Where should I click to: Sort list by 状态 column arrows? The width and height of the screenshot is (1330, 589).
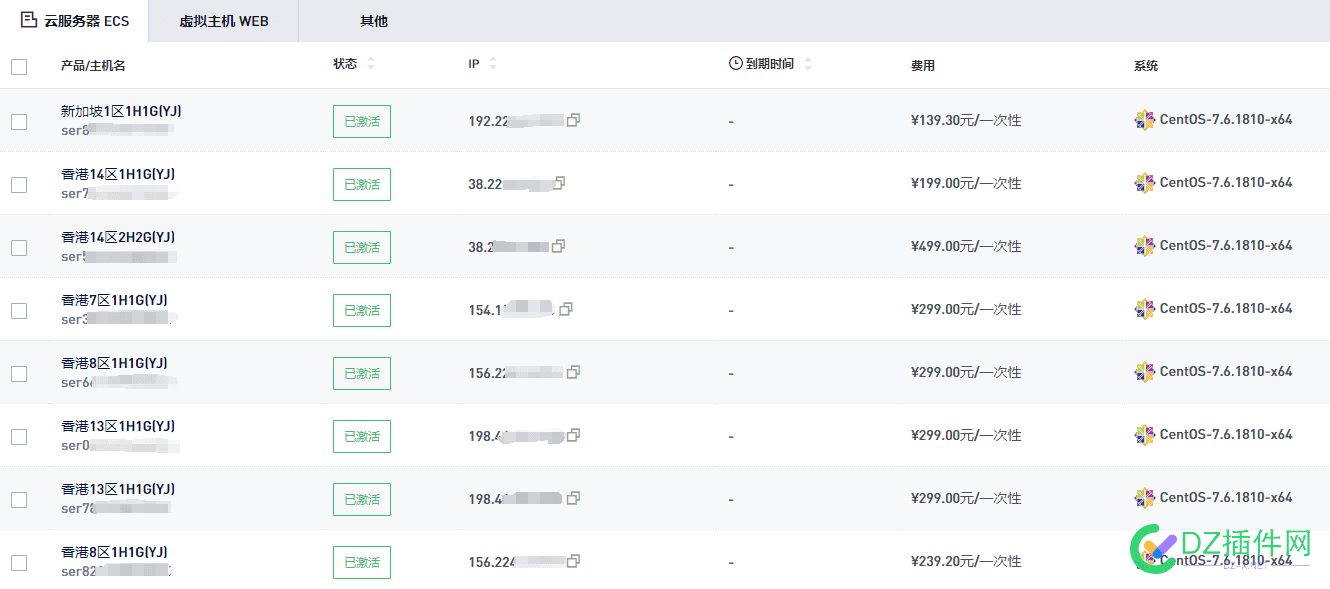point(371,64)
